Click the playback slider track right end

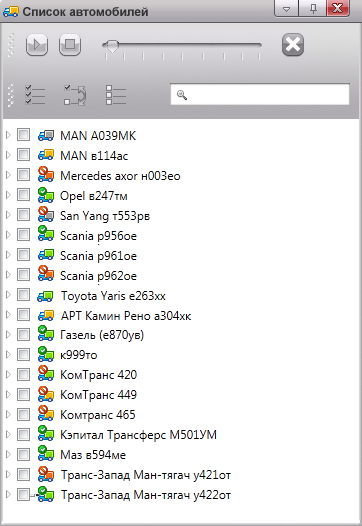[x=259, y=45]
